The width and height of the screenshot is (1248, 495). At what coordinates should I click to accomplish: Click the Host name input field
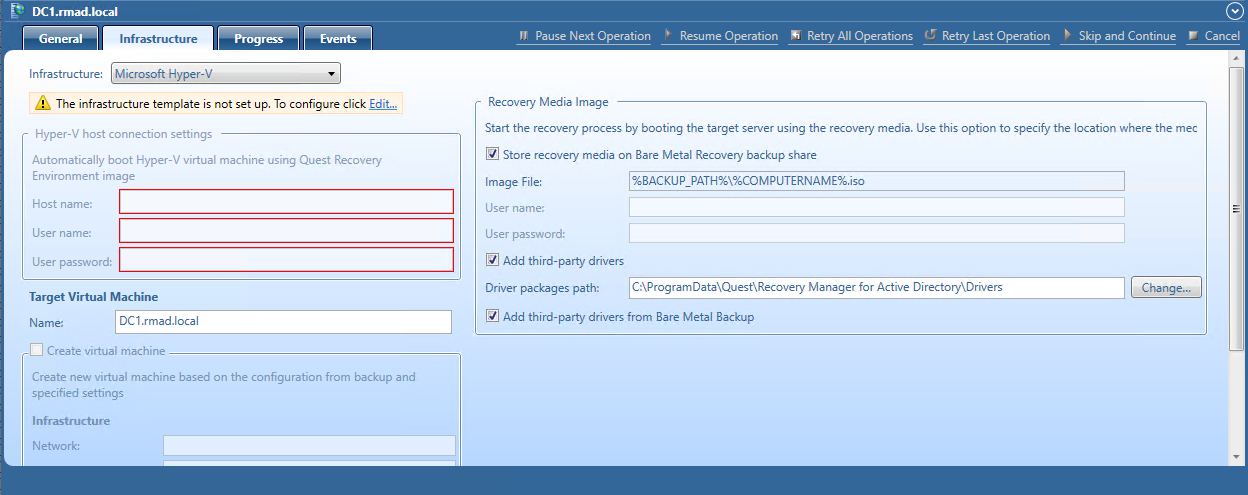pos(286,202)
